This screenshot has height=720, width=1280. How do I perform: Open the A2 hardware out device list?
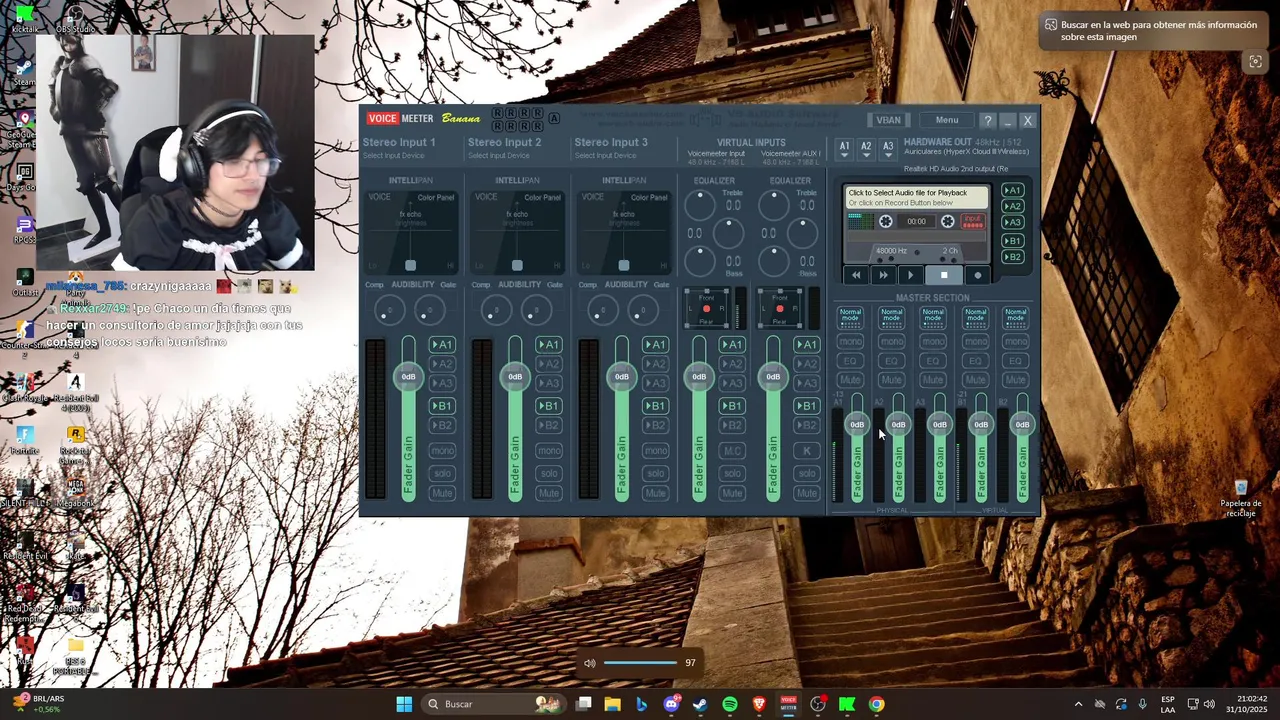click(x=866, y=149)
